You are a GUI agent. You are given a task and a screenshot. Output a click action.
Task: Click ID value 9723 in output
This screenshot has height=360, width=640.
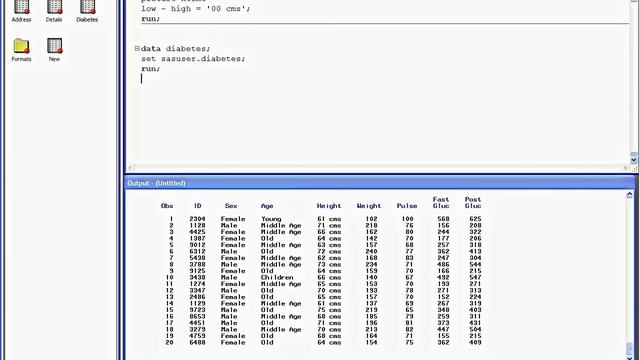point(197,310)
